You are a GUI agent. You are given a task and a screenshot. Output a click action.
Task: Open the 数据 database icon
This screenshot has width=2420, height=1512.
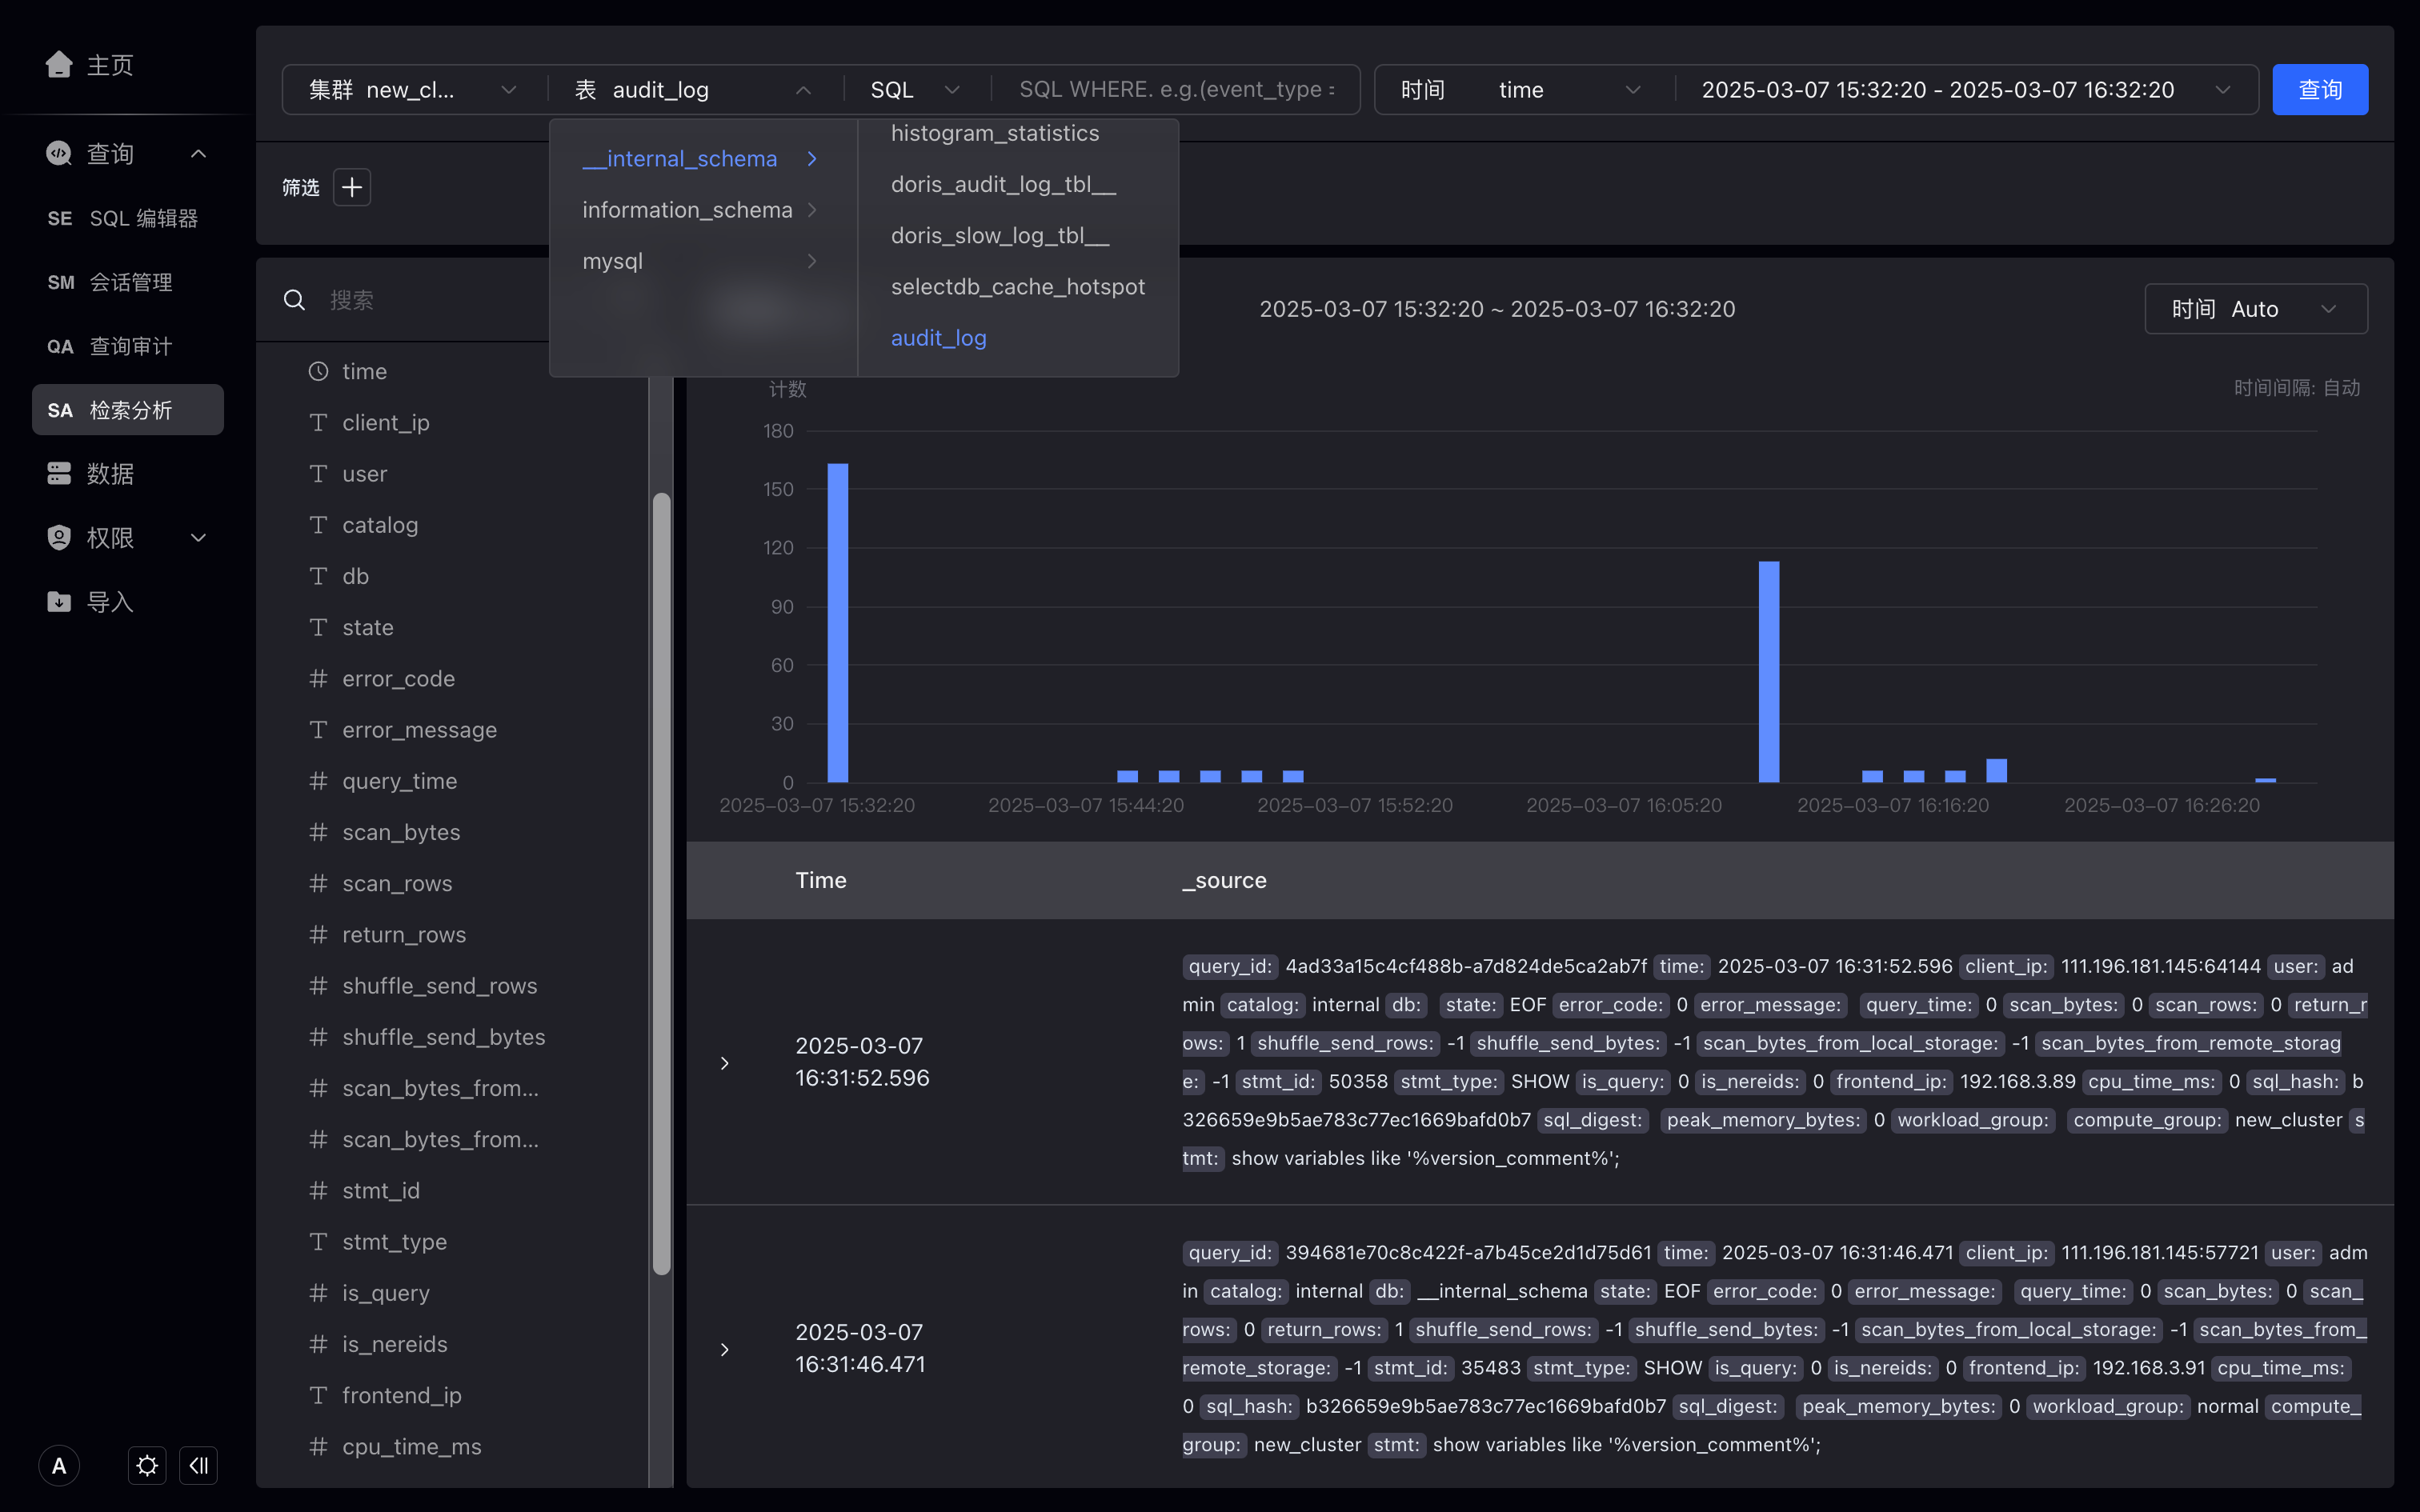[x=59, y=473]
